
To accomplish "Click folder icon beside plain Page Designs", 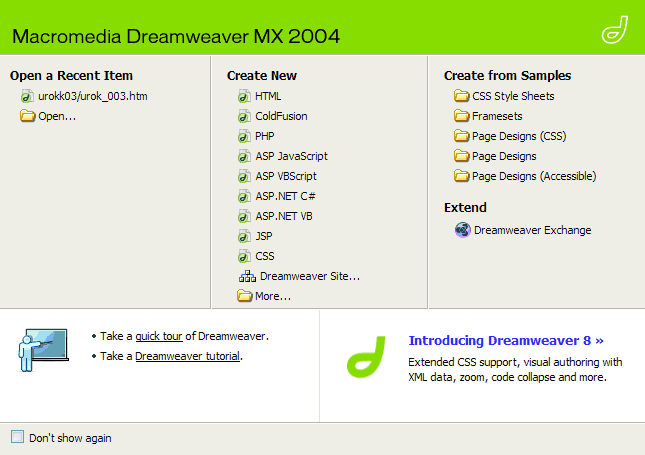I will [462, 156].
